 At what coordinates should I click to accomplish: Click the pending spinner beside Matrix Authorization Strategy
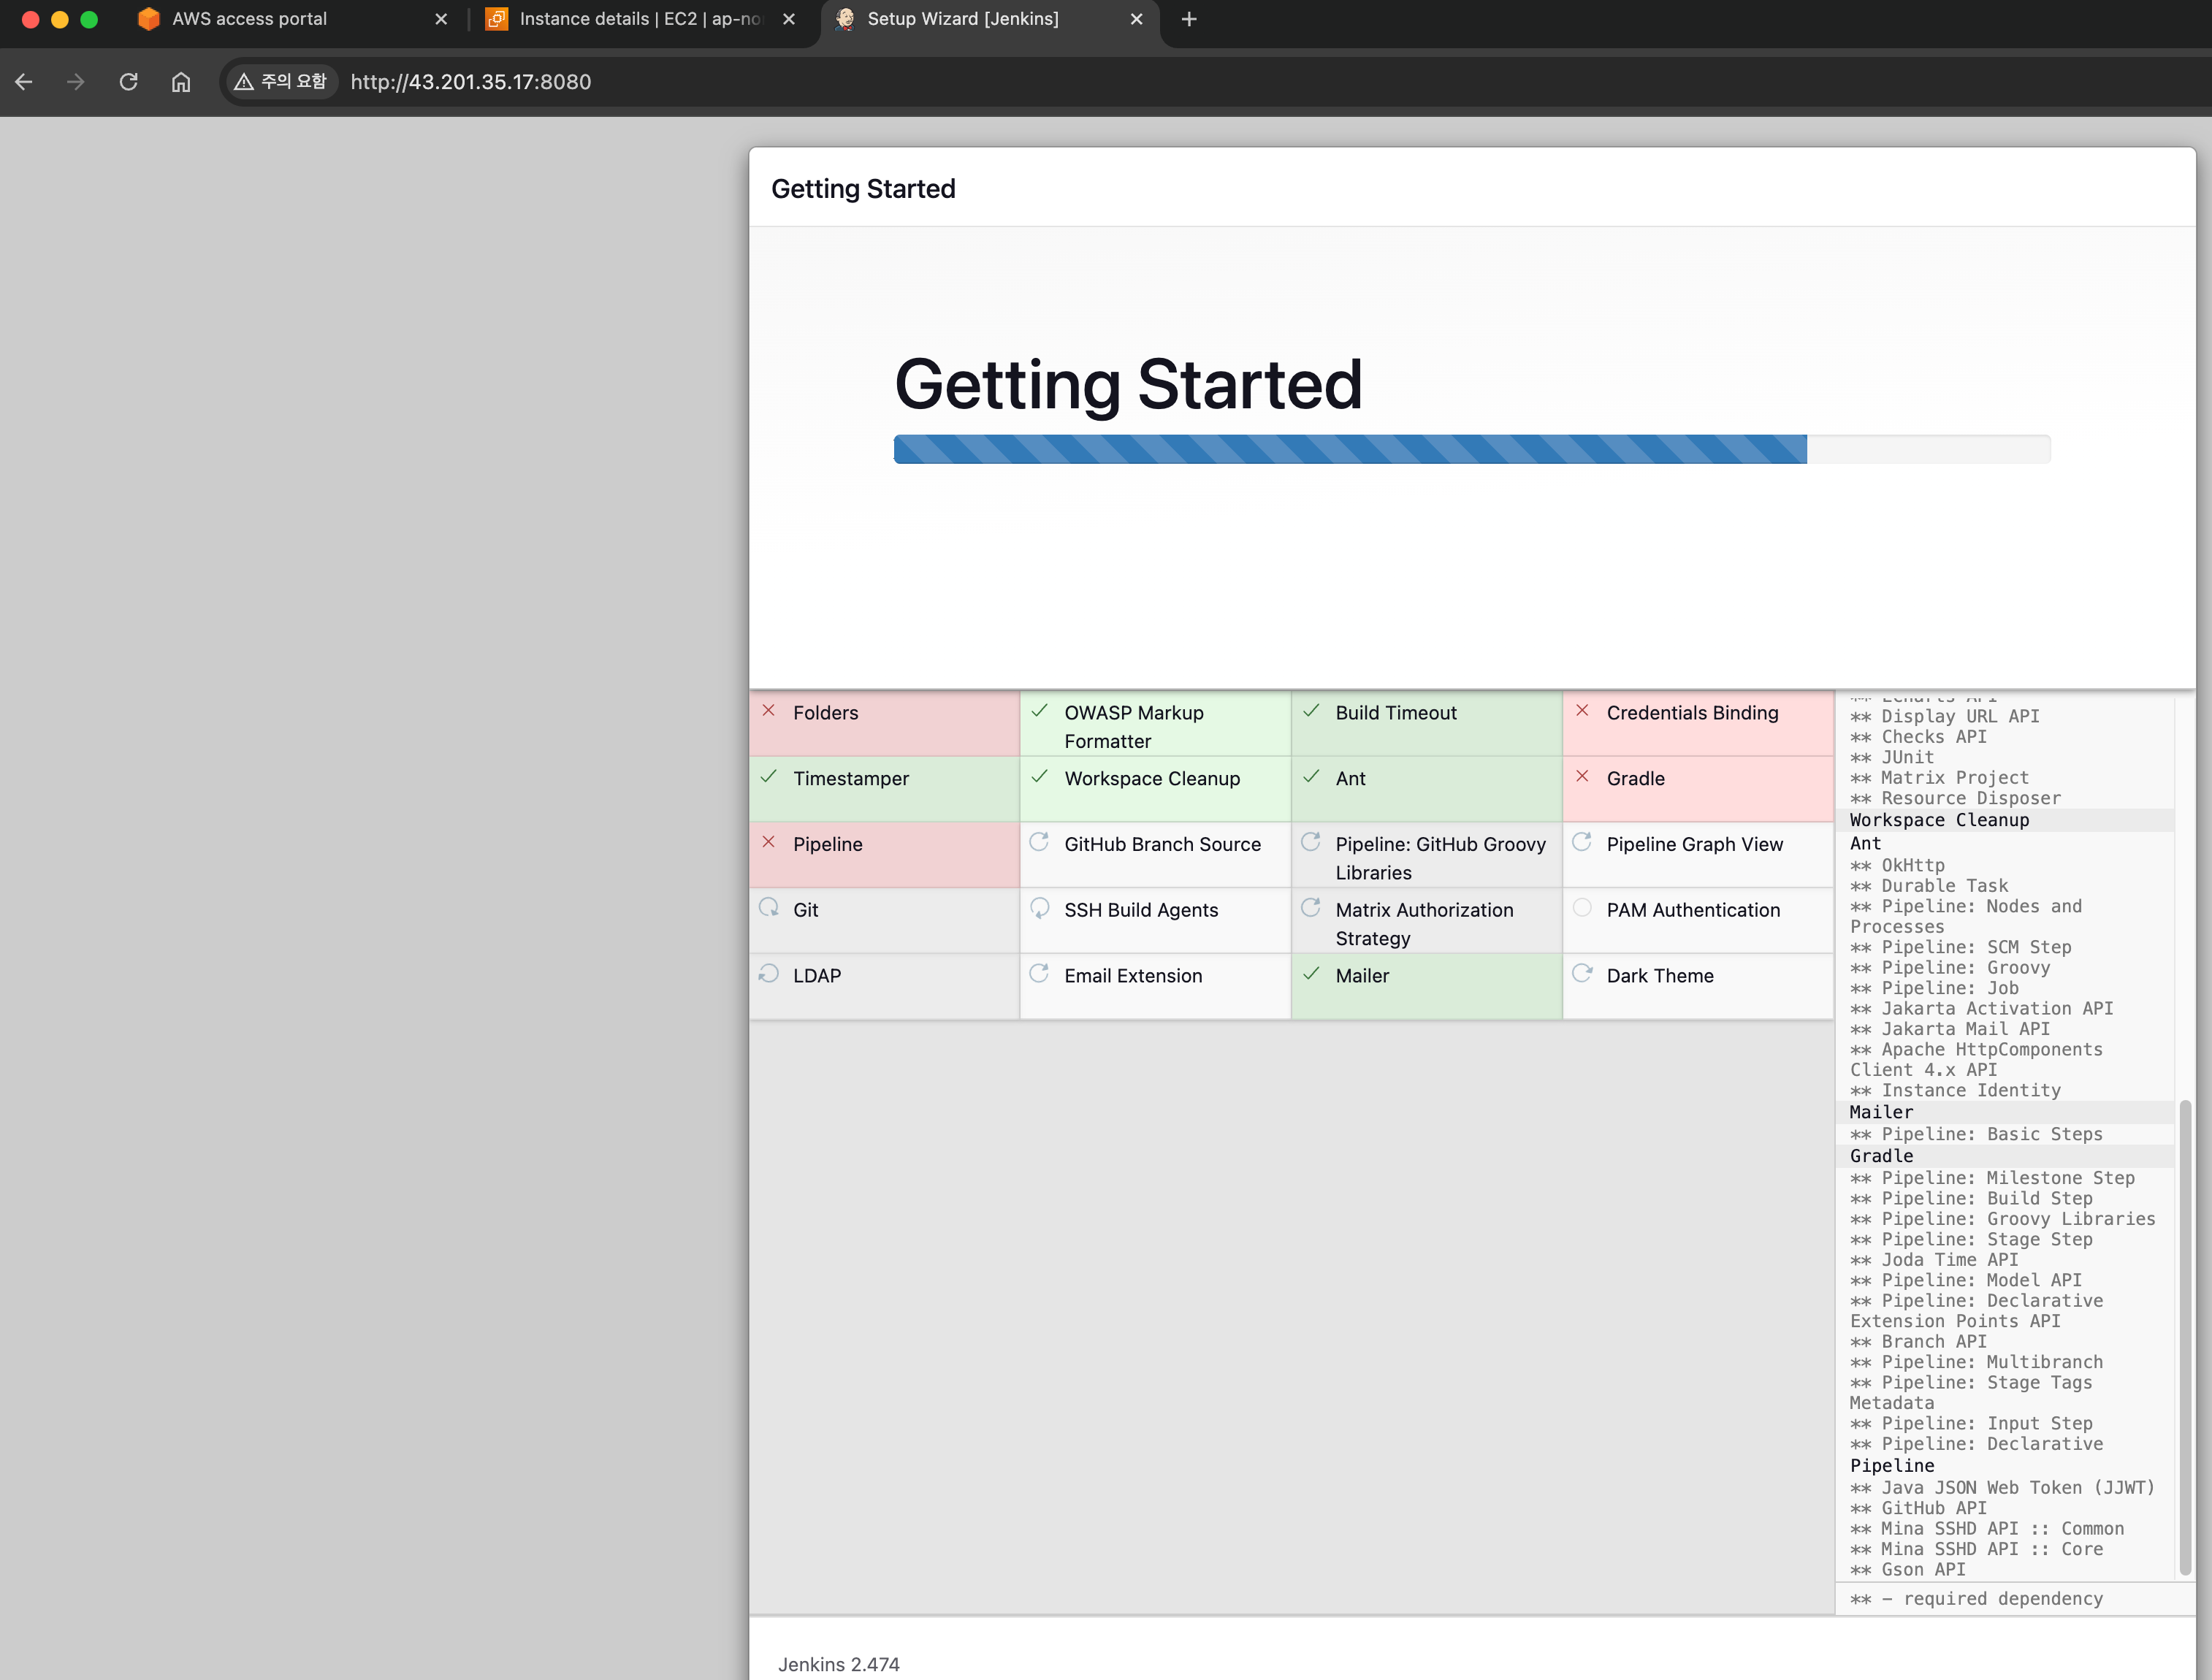coord(1311,908)
